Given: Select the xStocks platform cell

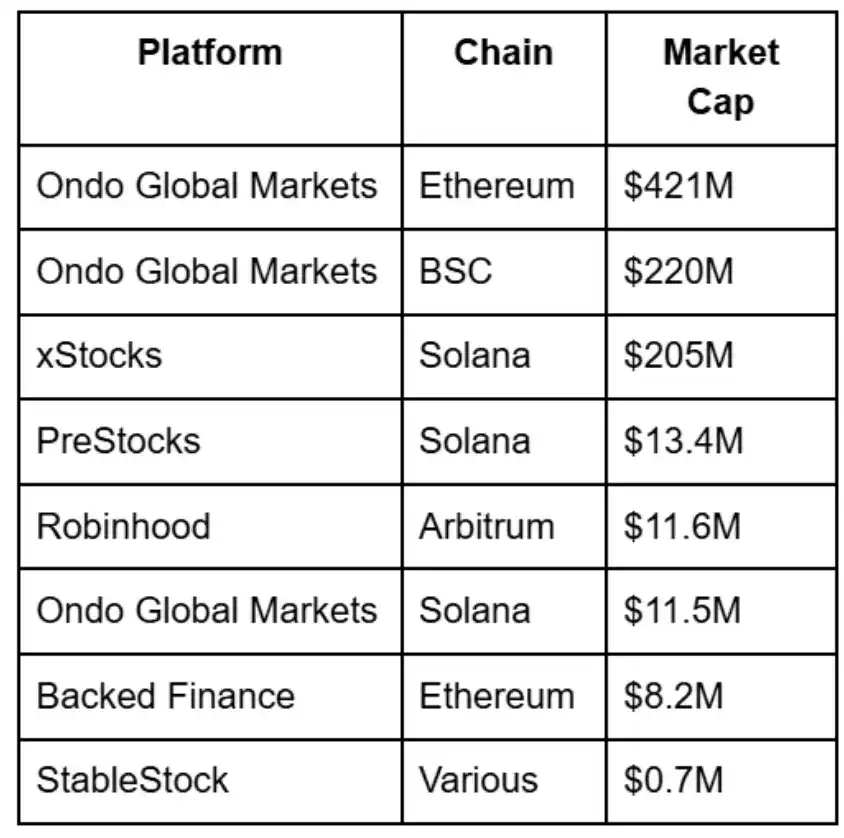Looking at the screenshot, I should [x=99, y=356].
